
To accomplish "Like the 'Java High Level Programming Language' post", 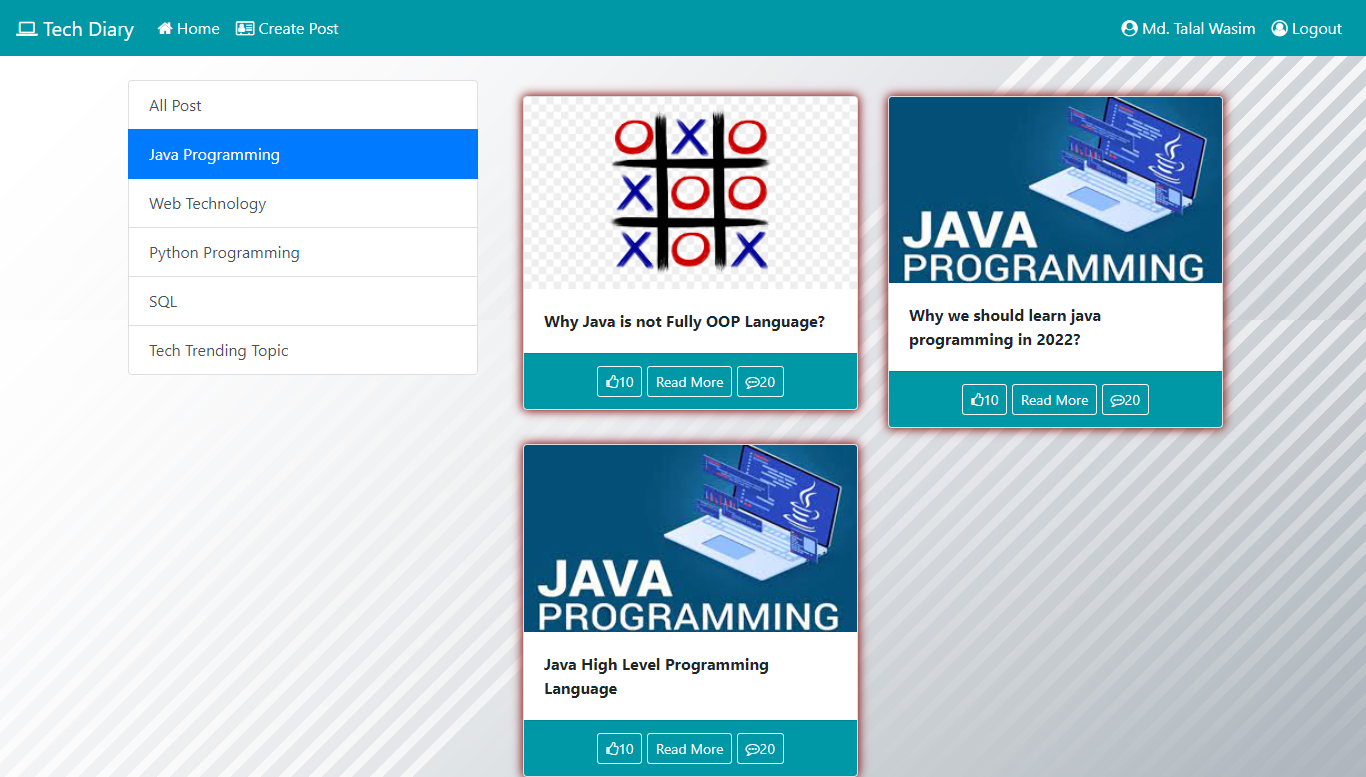I will (x=619, y=749).
